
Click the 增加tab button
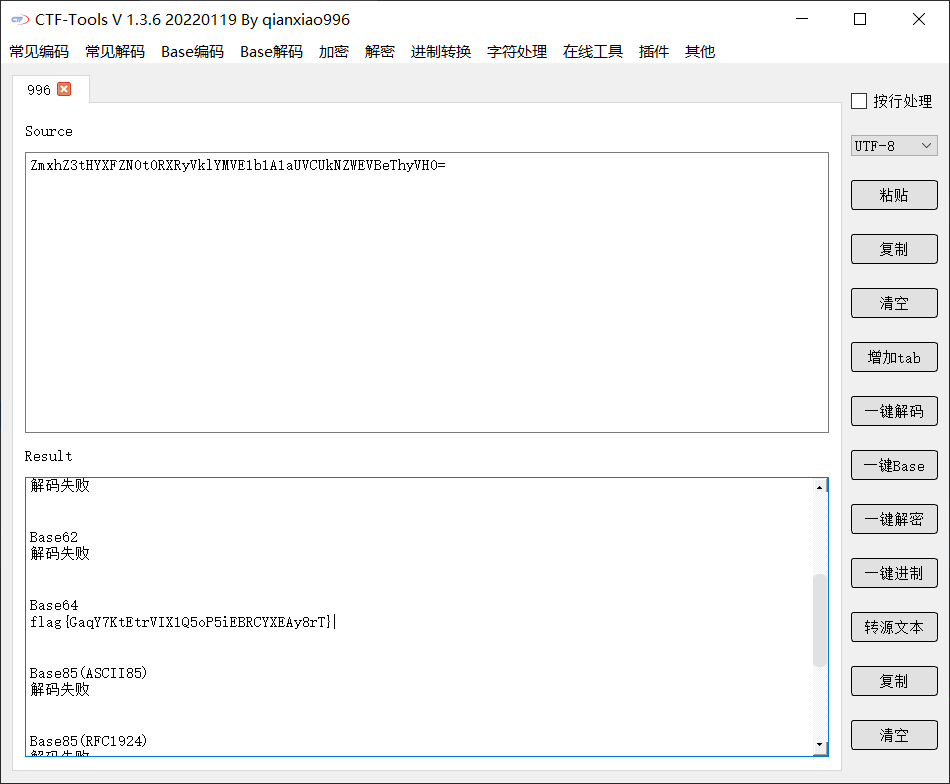(894, 357)
